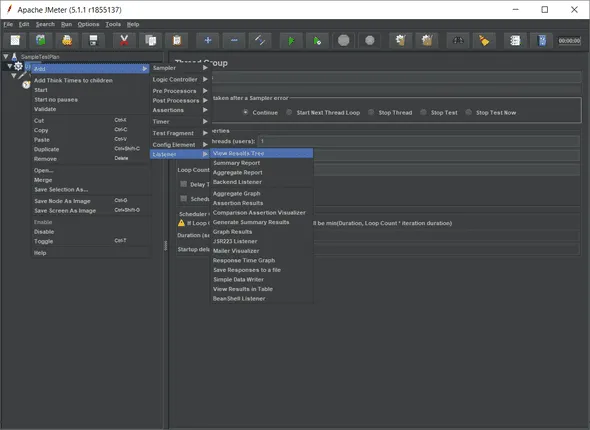Expand the Pre Processors submenu
This screenshot has width=590, height=430.
tap(180, 91)
